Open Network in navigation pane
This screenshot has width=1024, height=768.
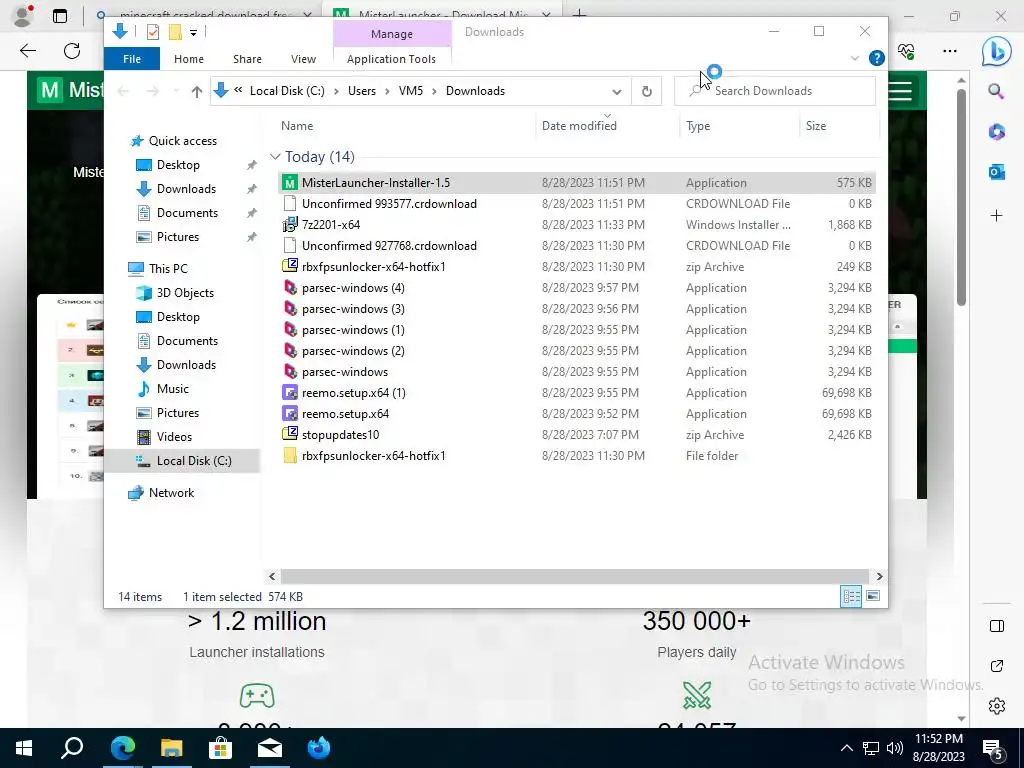(x=171, y=493)
